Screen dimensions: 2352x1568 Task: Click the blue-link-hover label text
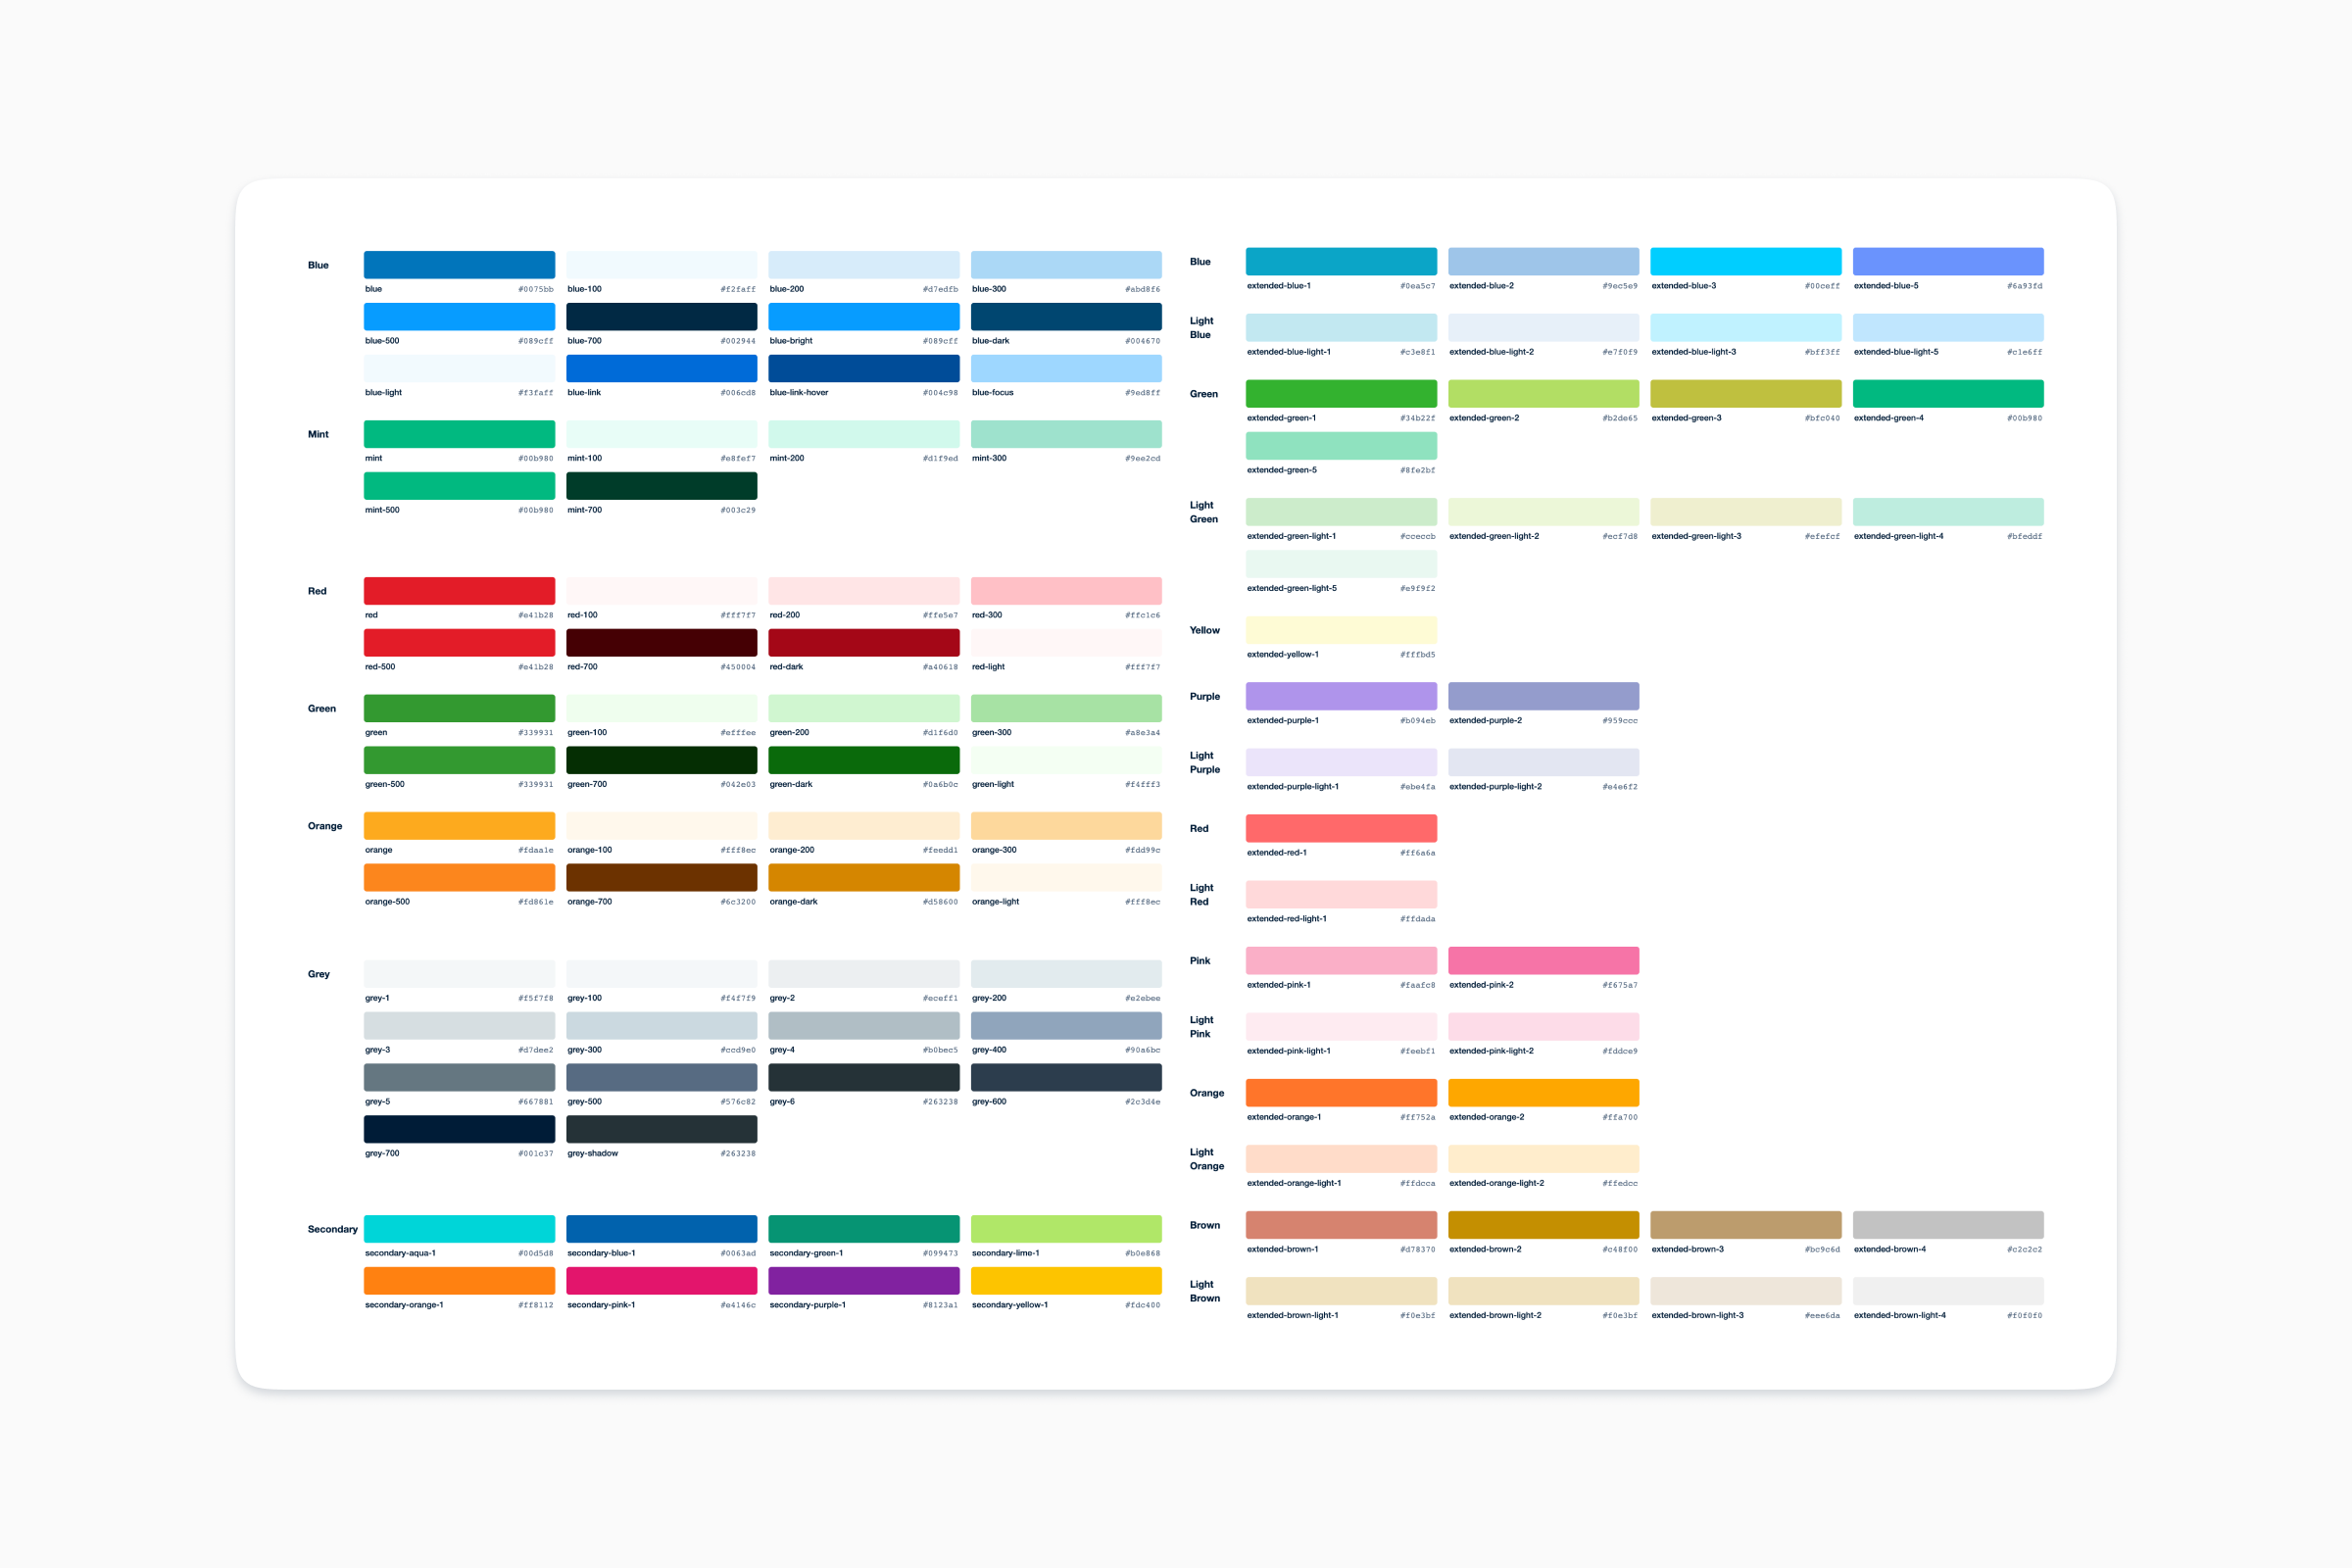click(799, 393)
